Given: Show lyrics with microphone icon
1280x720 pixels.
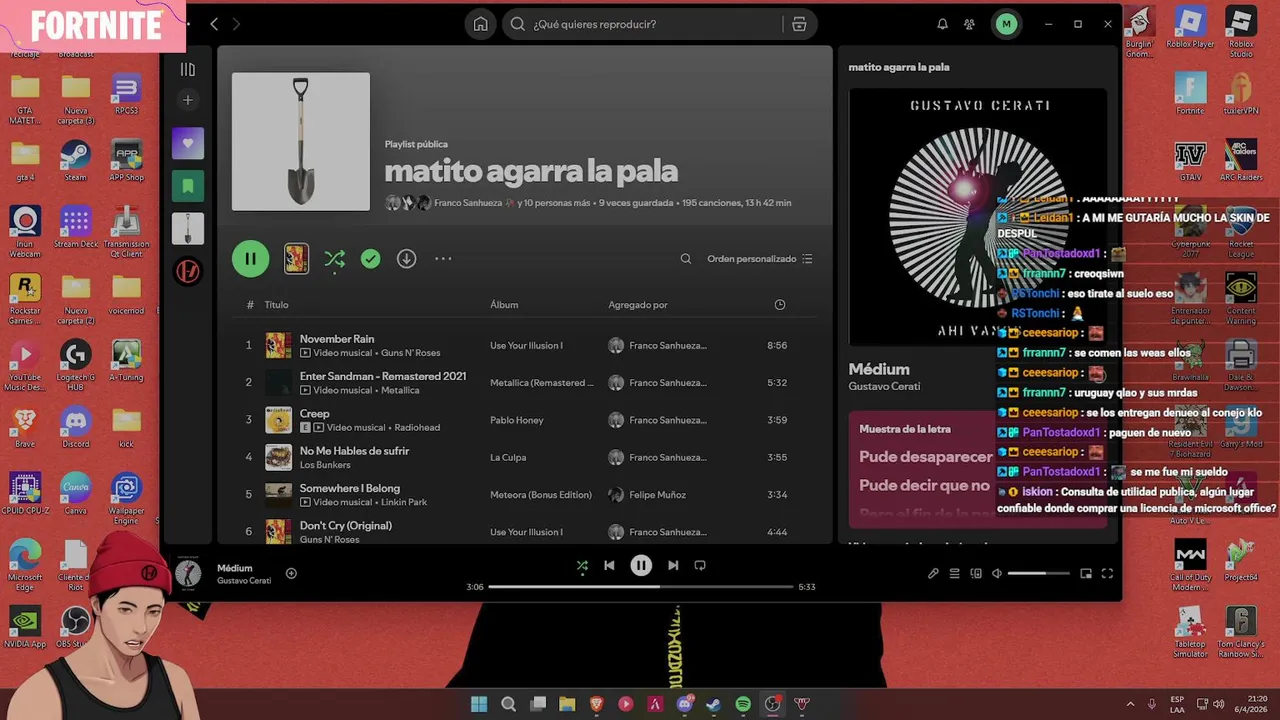Looking at the screenshot, I should [933, 573].
